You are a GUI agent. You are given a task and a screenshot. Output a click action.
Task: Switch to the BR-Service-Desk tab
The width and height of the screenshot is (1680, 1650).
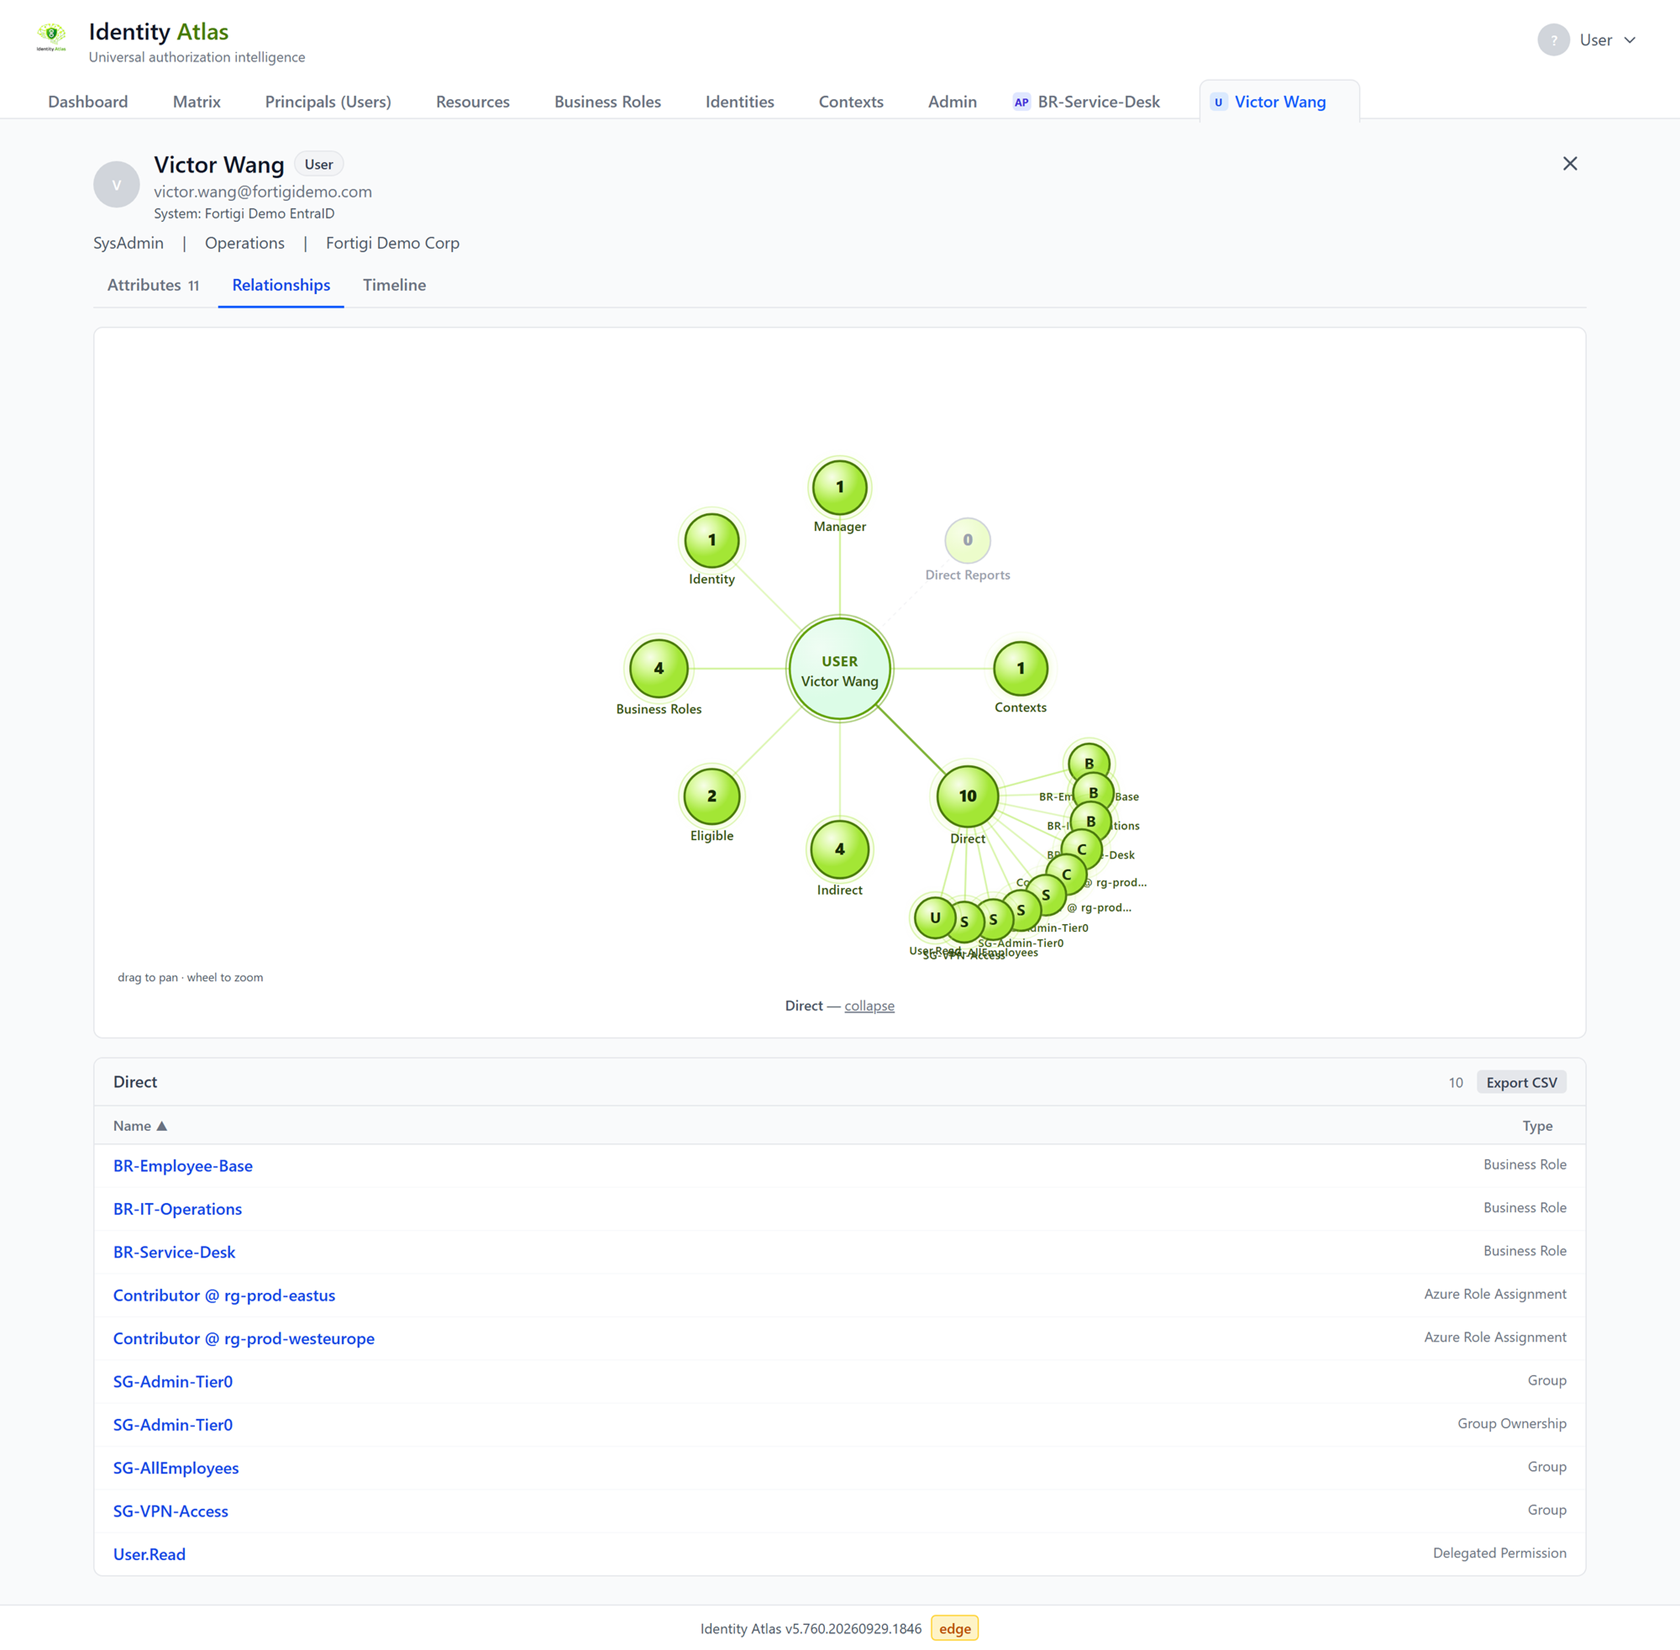tap(1087, 101)
